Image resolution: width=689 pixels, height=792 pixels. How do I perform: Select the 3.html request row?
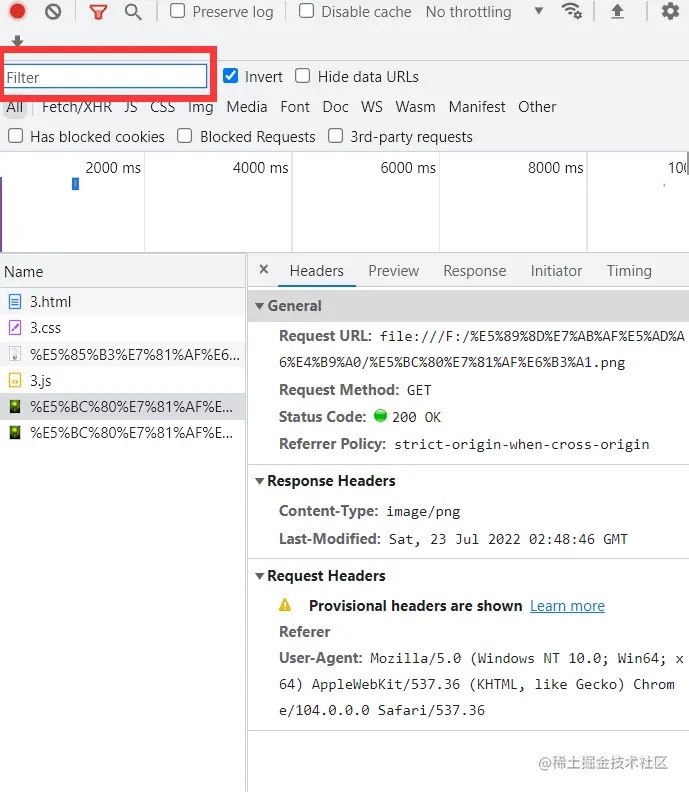point(123,302)
